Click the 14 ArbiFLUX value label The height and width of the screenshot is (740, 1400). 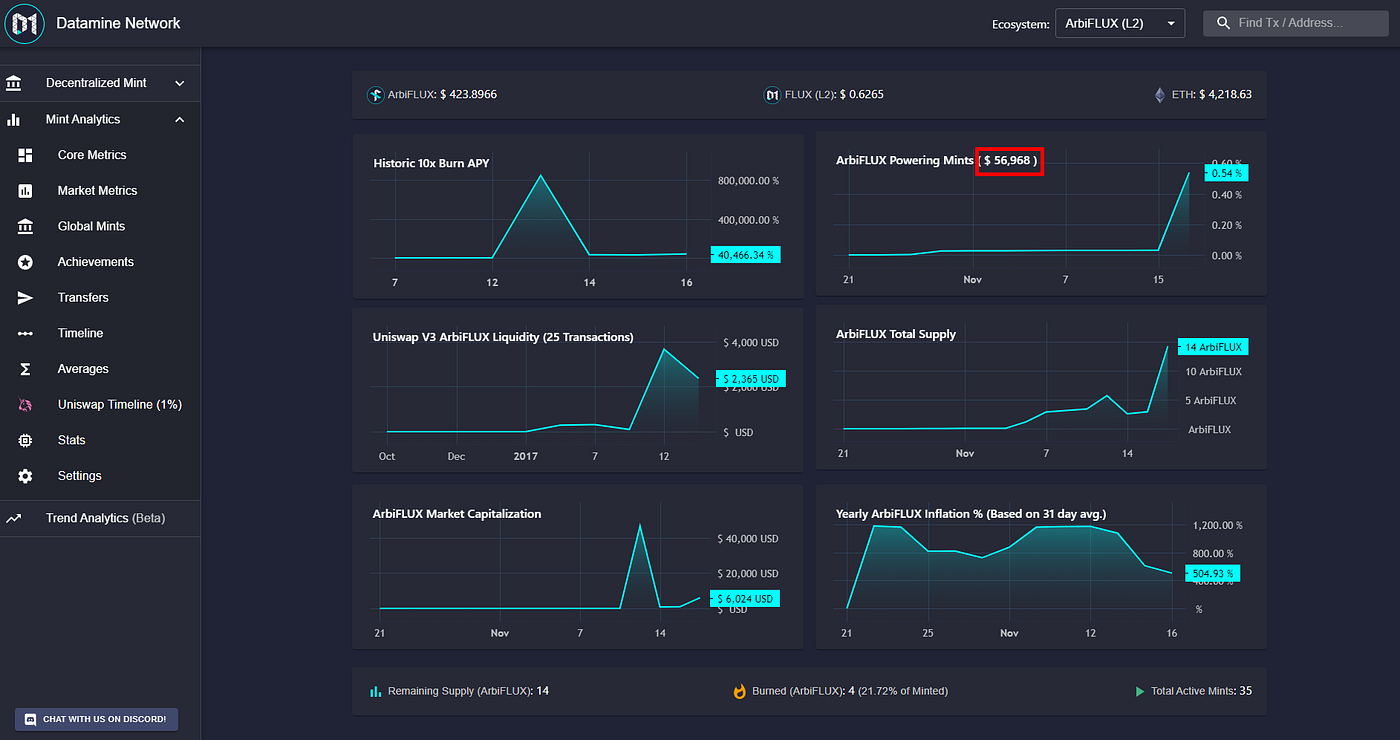point(1213,347)
